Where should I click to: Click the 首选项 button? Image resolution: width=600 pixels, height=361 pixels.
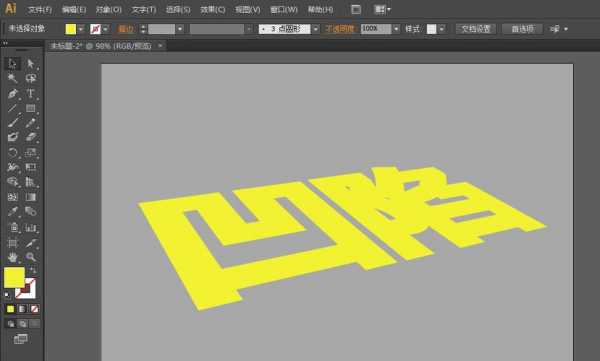[x=522, y=29]
